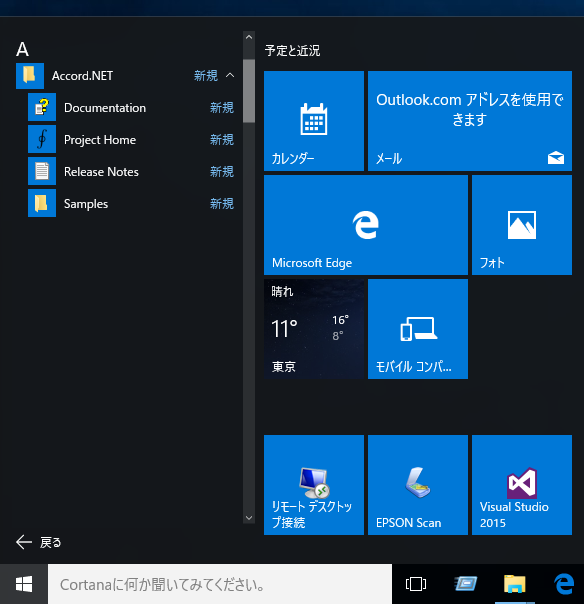The width and height of the screenshot is (584, 604).
Task: Open the Calendar tile (カレンダー)
Action: [x=314, y=121]
